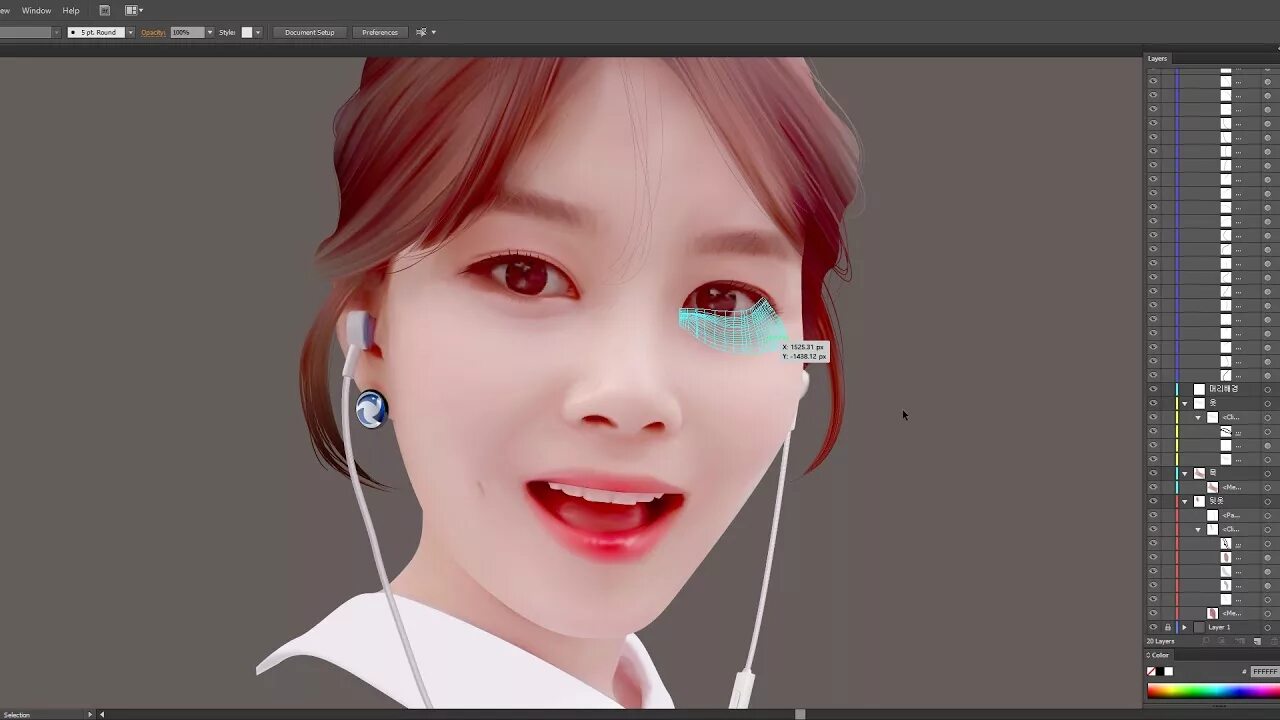The height and width of the screenshot is (720, 1280).
Task: Click target circle of Layer 1
Action: 1267,627
